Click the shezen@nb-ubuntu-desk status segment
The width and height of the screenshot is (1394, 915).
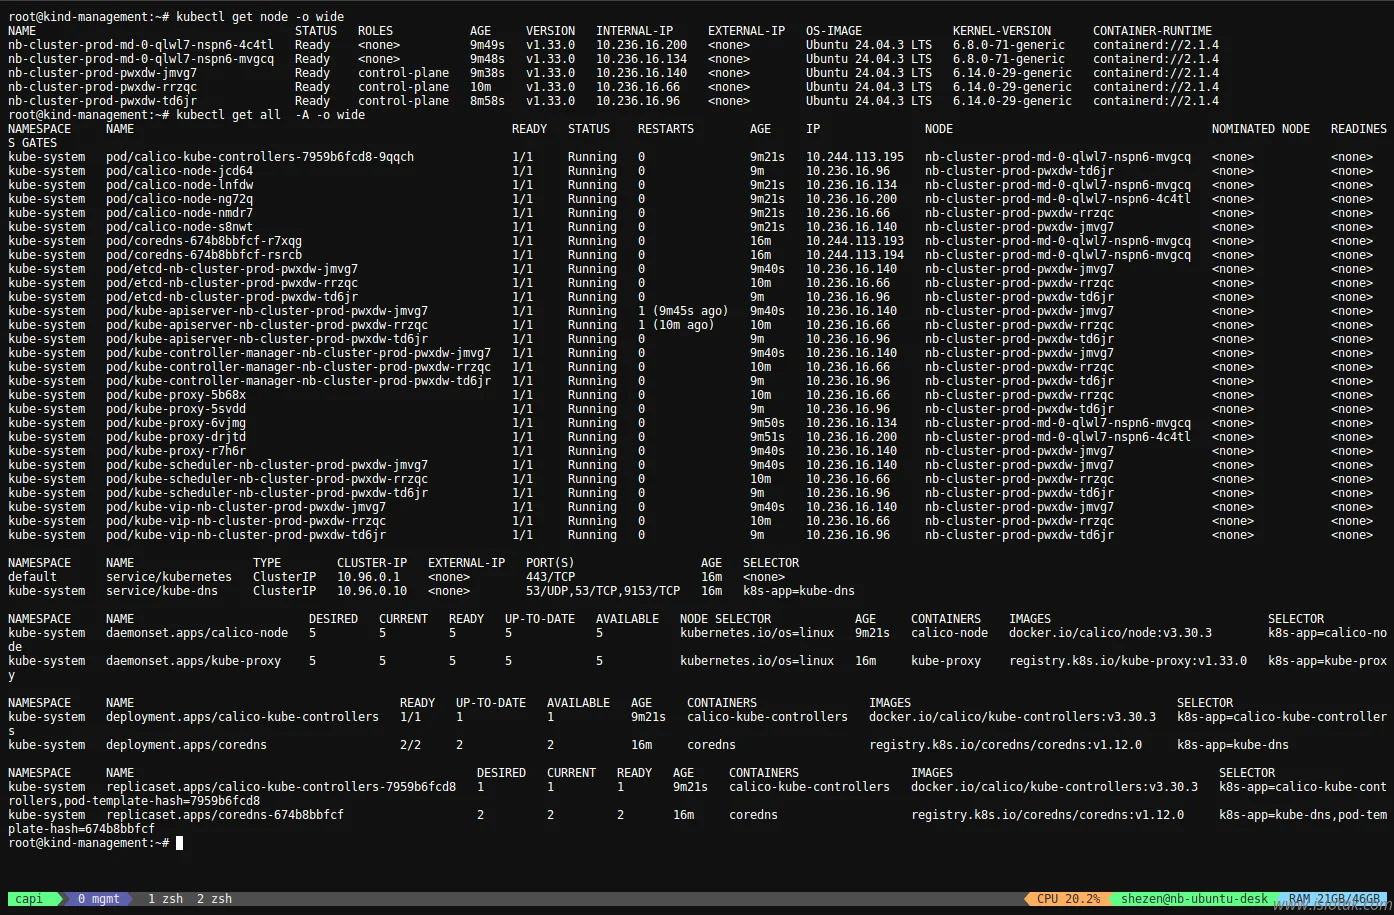[x=1194, y=899]
